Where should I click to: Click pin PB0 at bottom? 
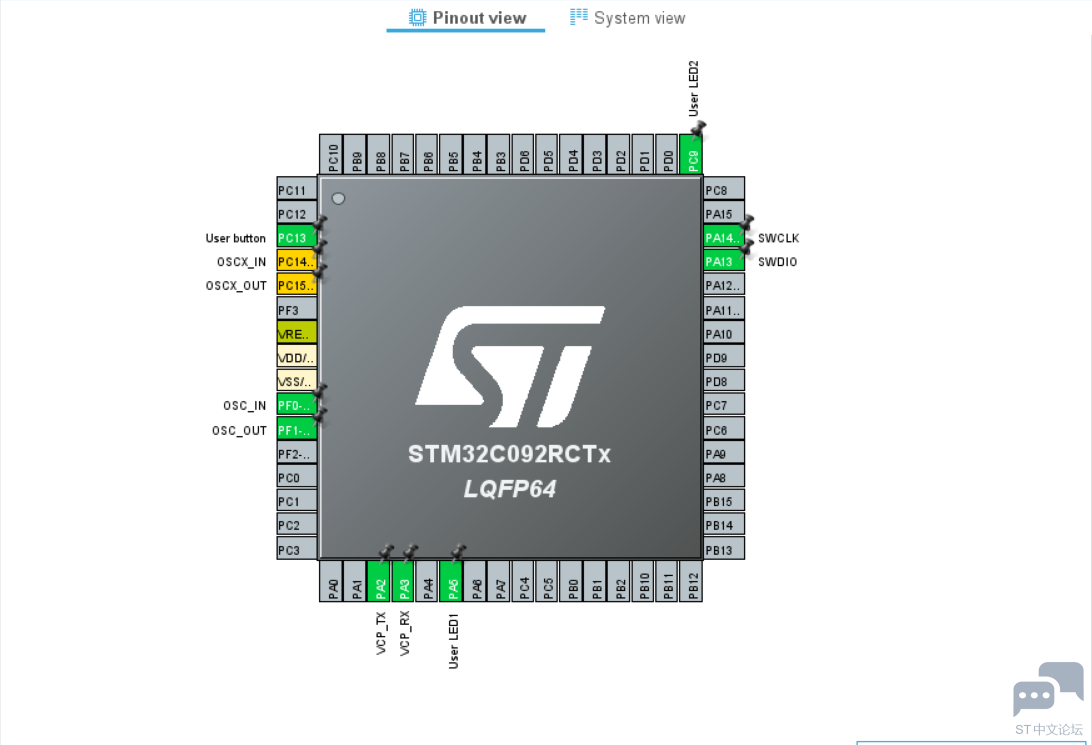pos(571,581)
